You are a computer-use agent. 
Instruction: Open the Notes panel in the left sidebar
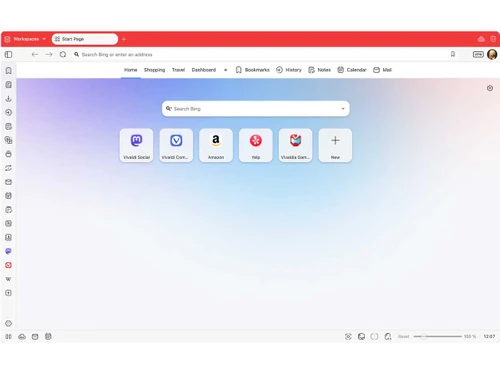pos(9,126)
